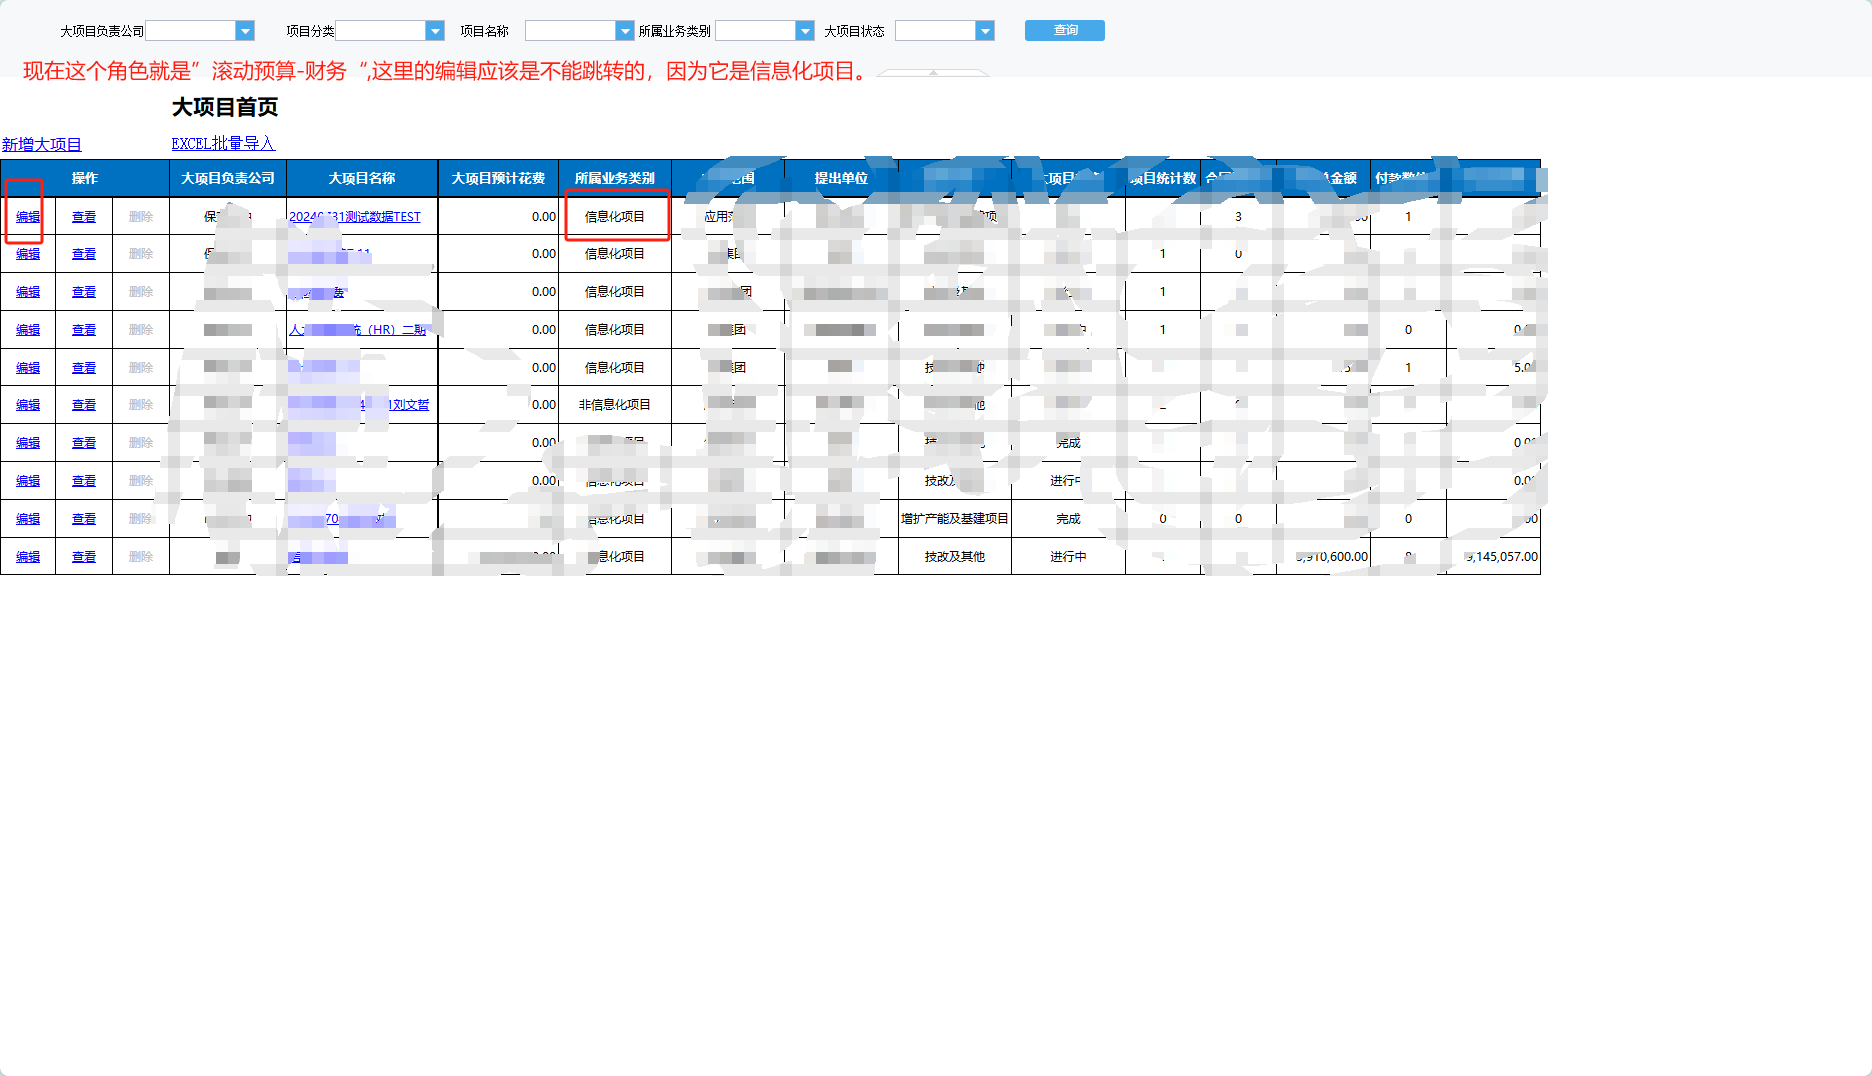Click the 查询 search button
The width and height of the screenshot is (1872, 1076).
pos(1065,30)
